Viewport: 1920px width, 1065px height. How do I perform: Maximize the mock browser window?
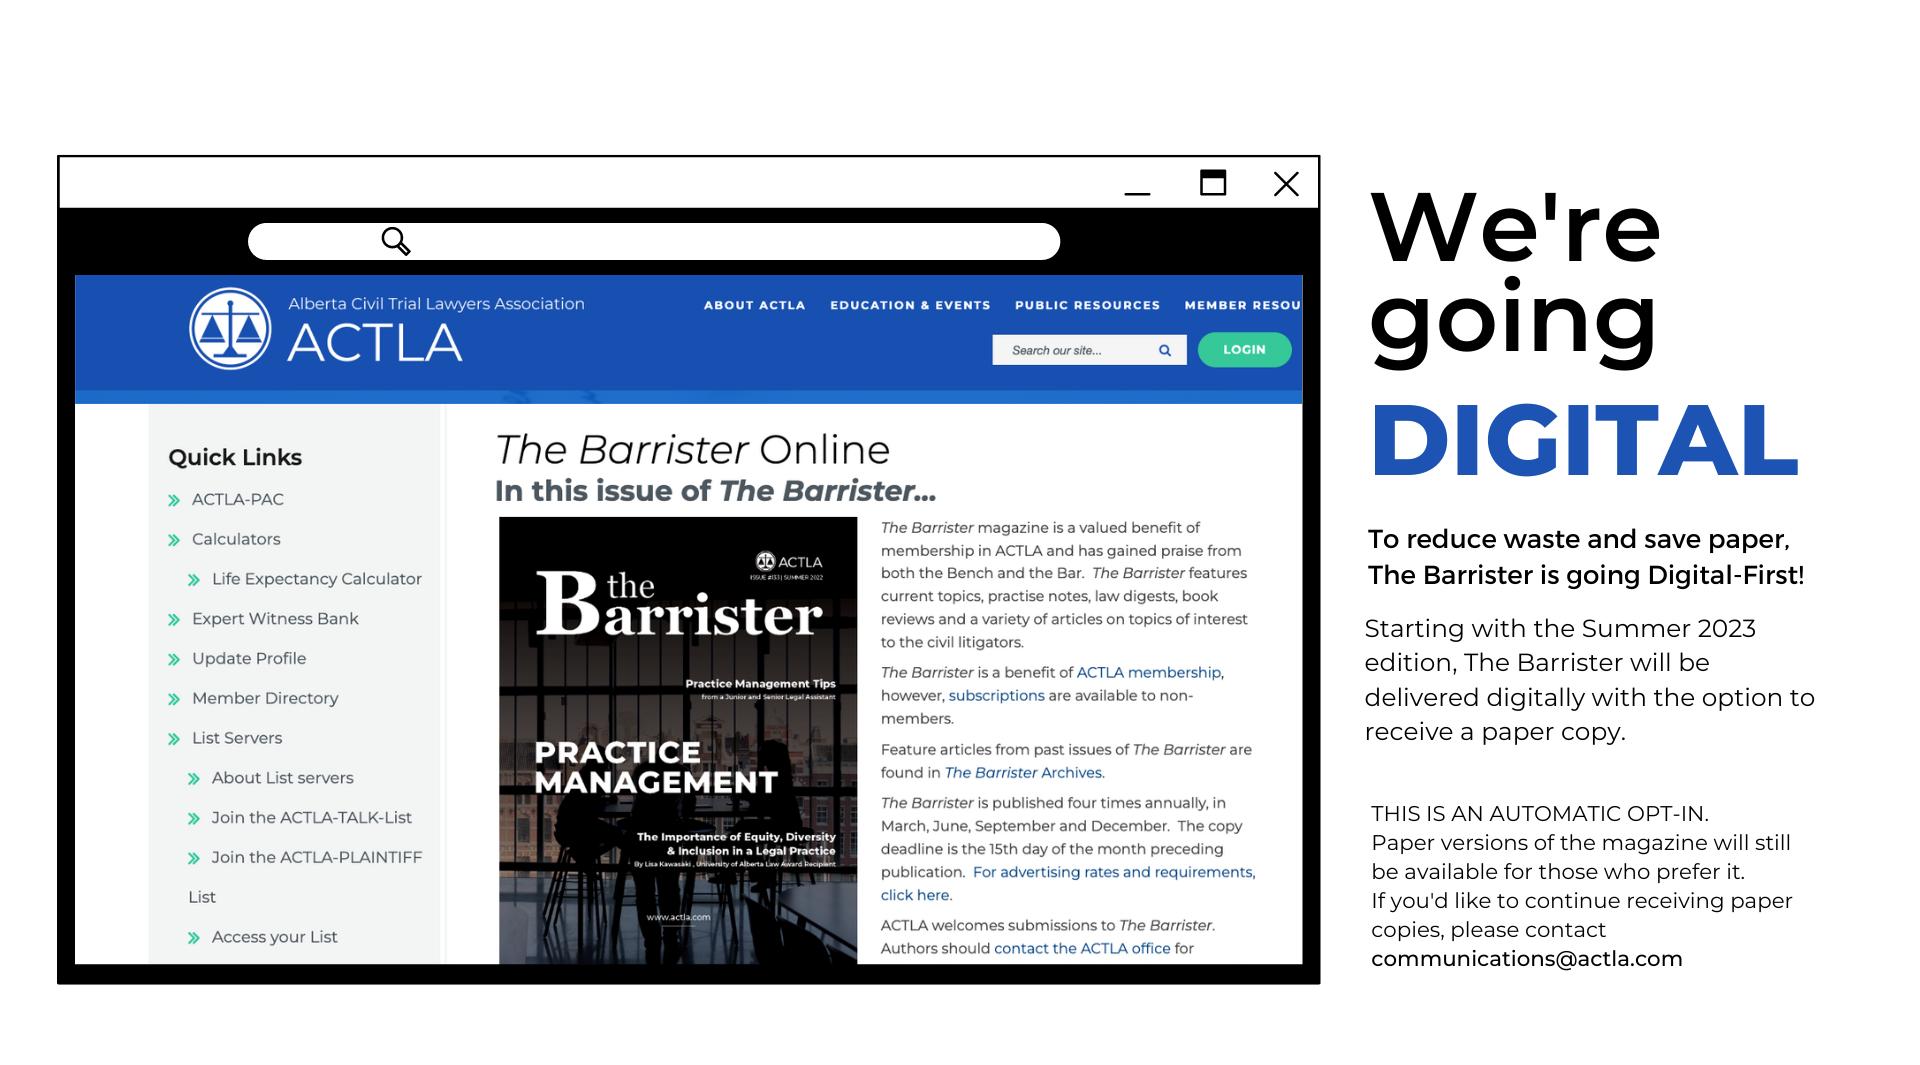[1213, 183]
